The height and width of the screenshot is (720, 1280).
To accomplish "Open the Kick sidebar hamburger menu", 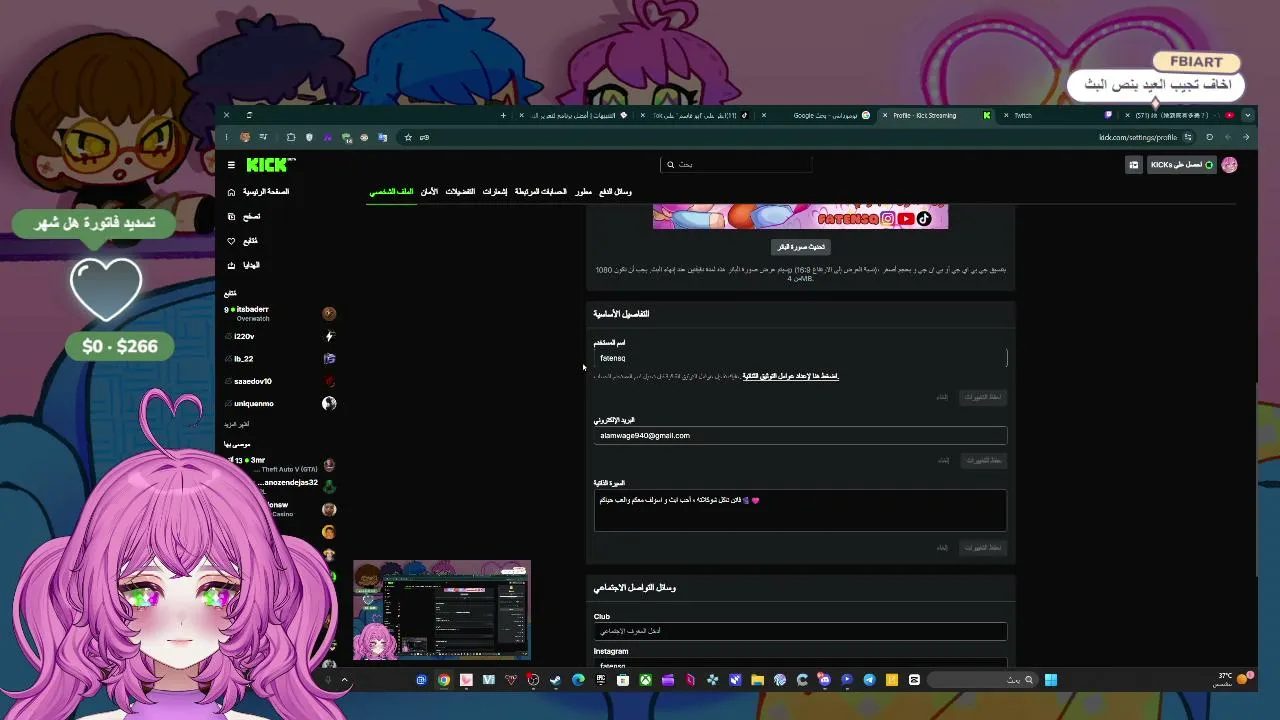I will [x=231, y=165].
